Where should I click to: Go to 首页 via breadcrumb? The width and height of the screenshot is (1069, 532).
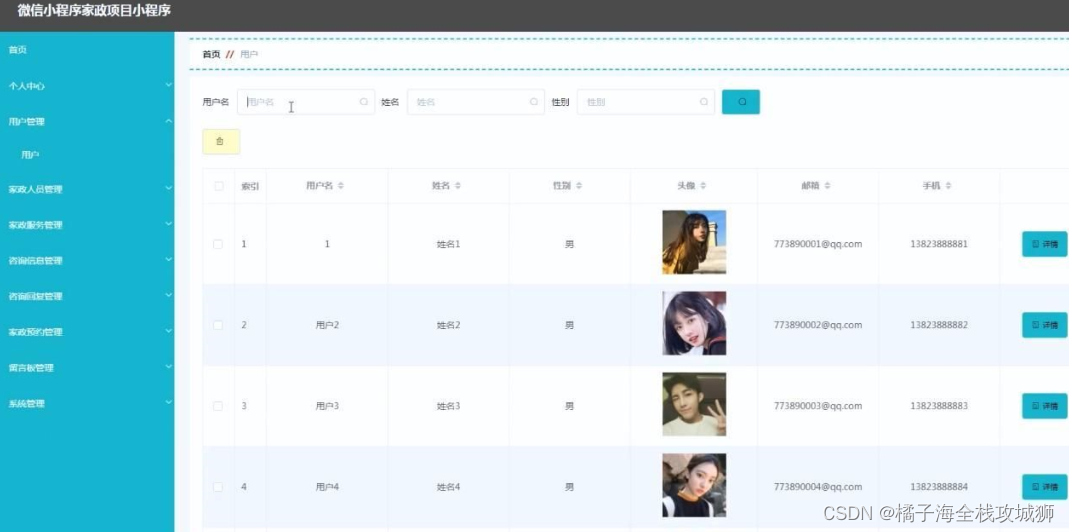coord(211,54)
